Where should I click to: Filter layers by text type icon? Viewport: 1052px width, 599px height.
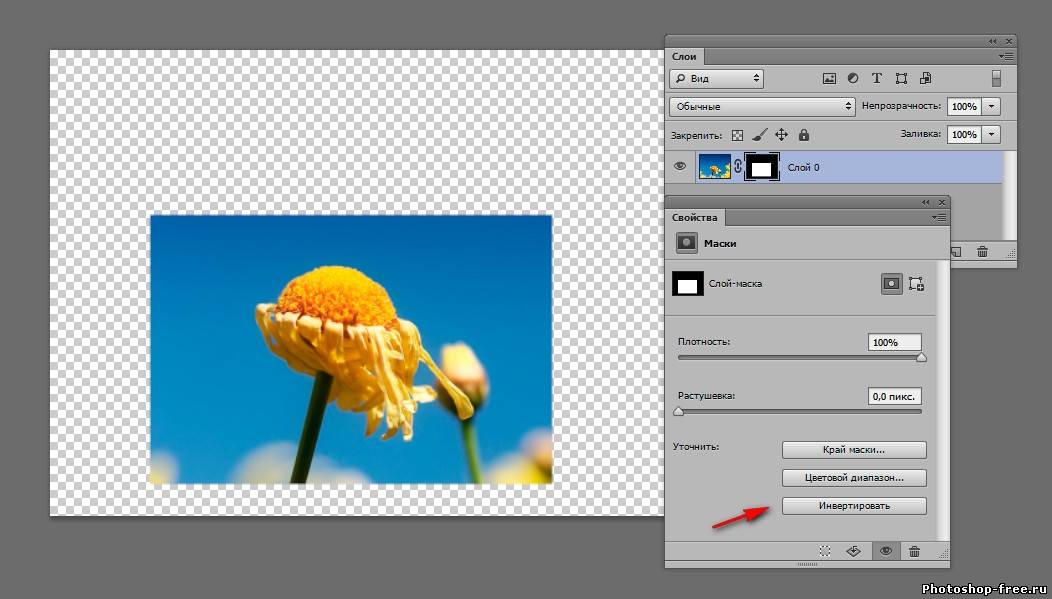[877, 78]
